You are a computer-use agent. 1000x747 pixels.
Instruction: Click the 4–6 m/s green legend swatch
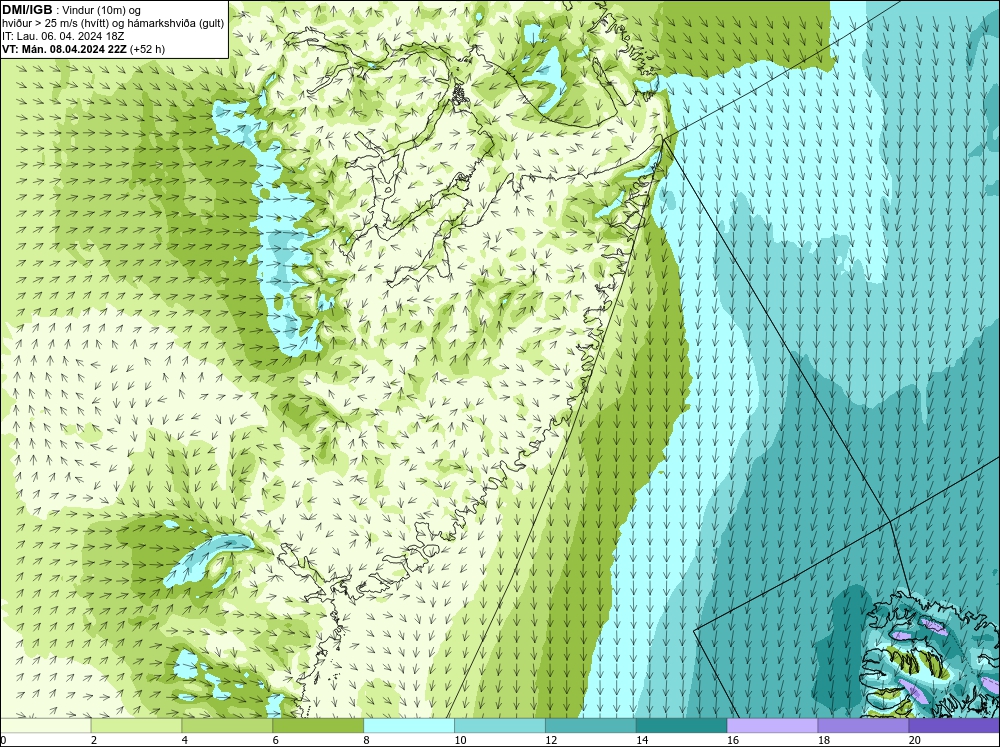pos(227,726)
